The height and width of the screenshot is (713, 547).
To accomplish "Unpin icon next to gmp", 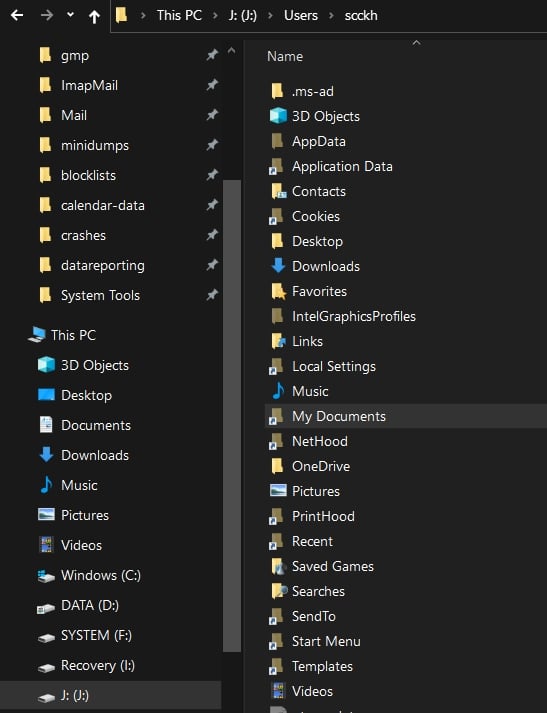I will (x=212, y=55).
